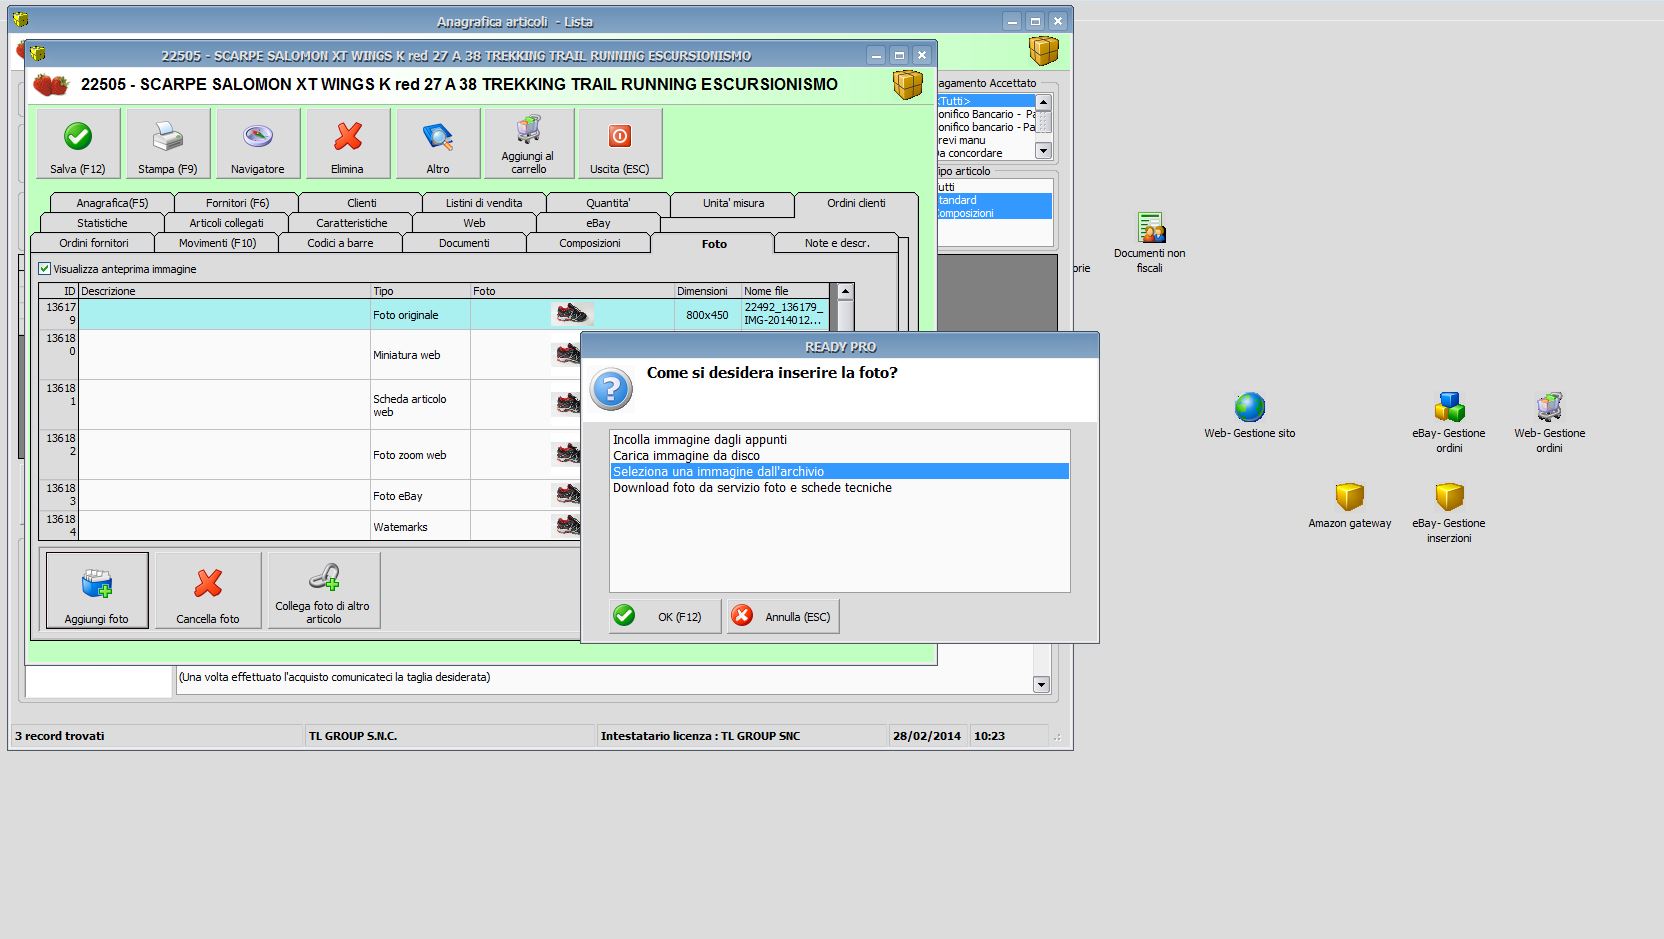Image resolution: width=1664 pixels, height=939 pixels.
Task: Click photo table scroll up arrow
Action: click(845, 292)
